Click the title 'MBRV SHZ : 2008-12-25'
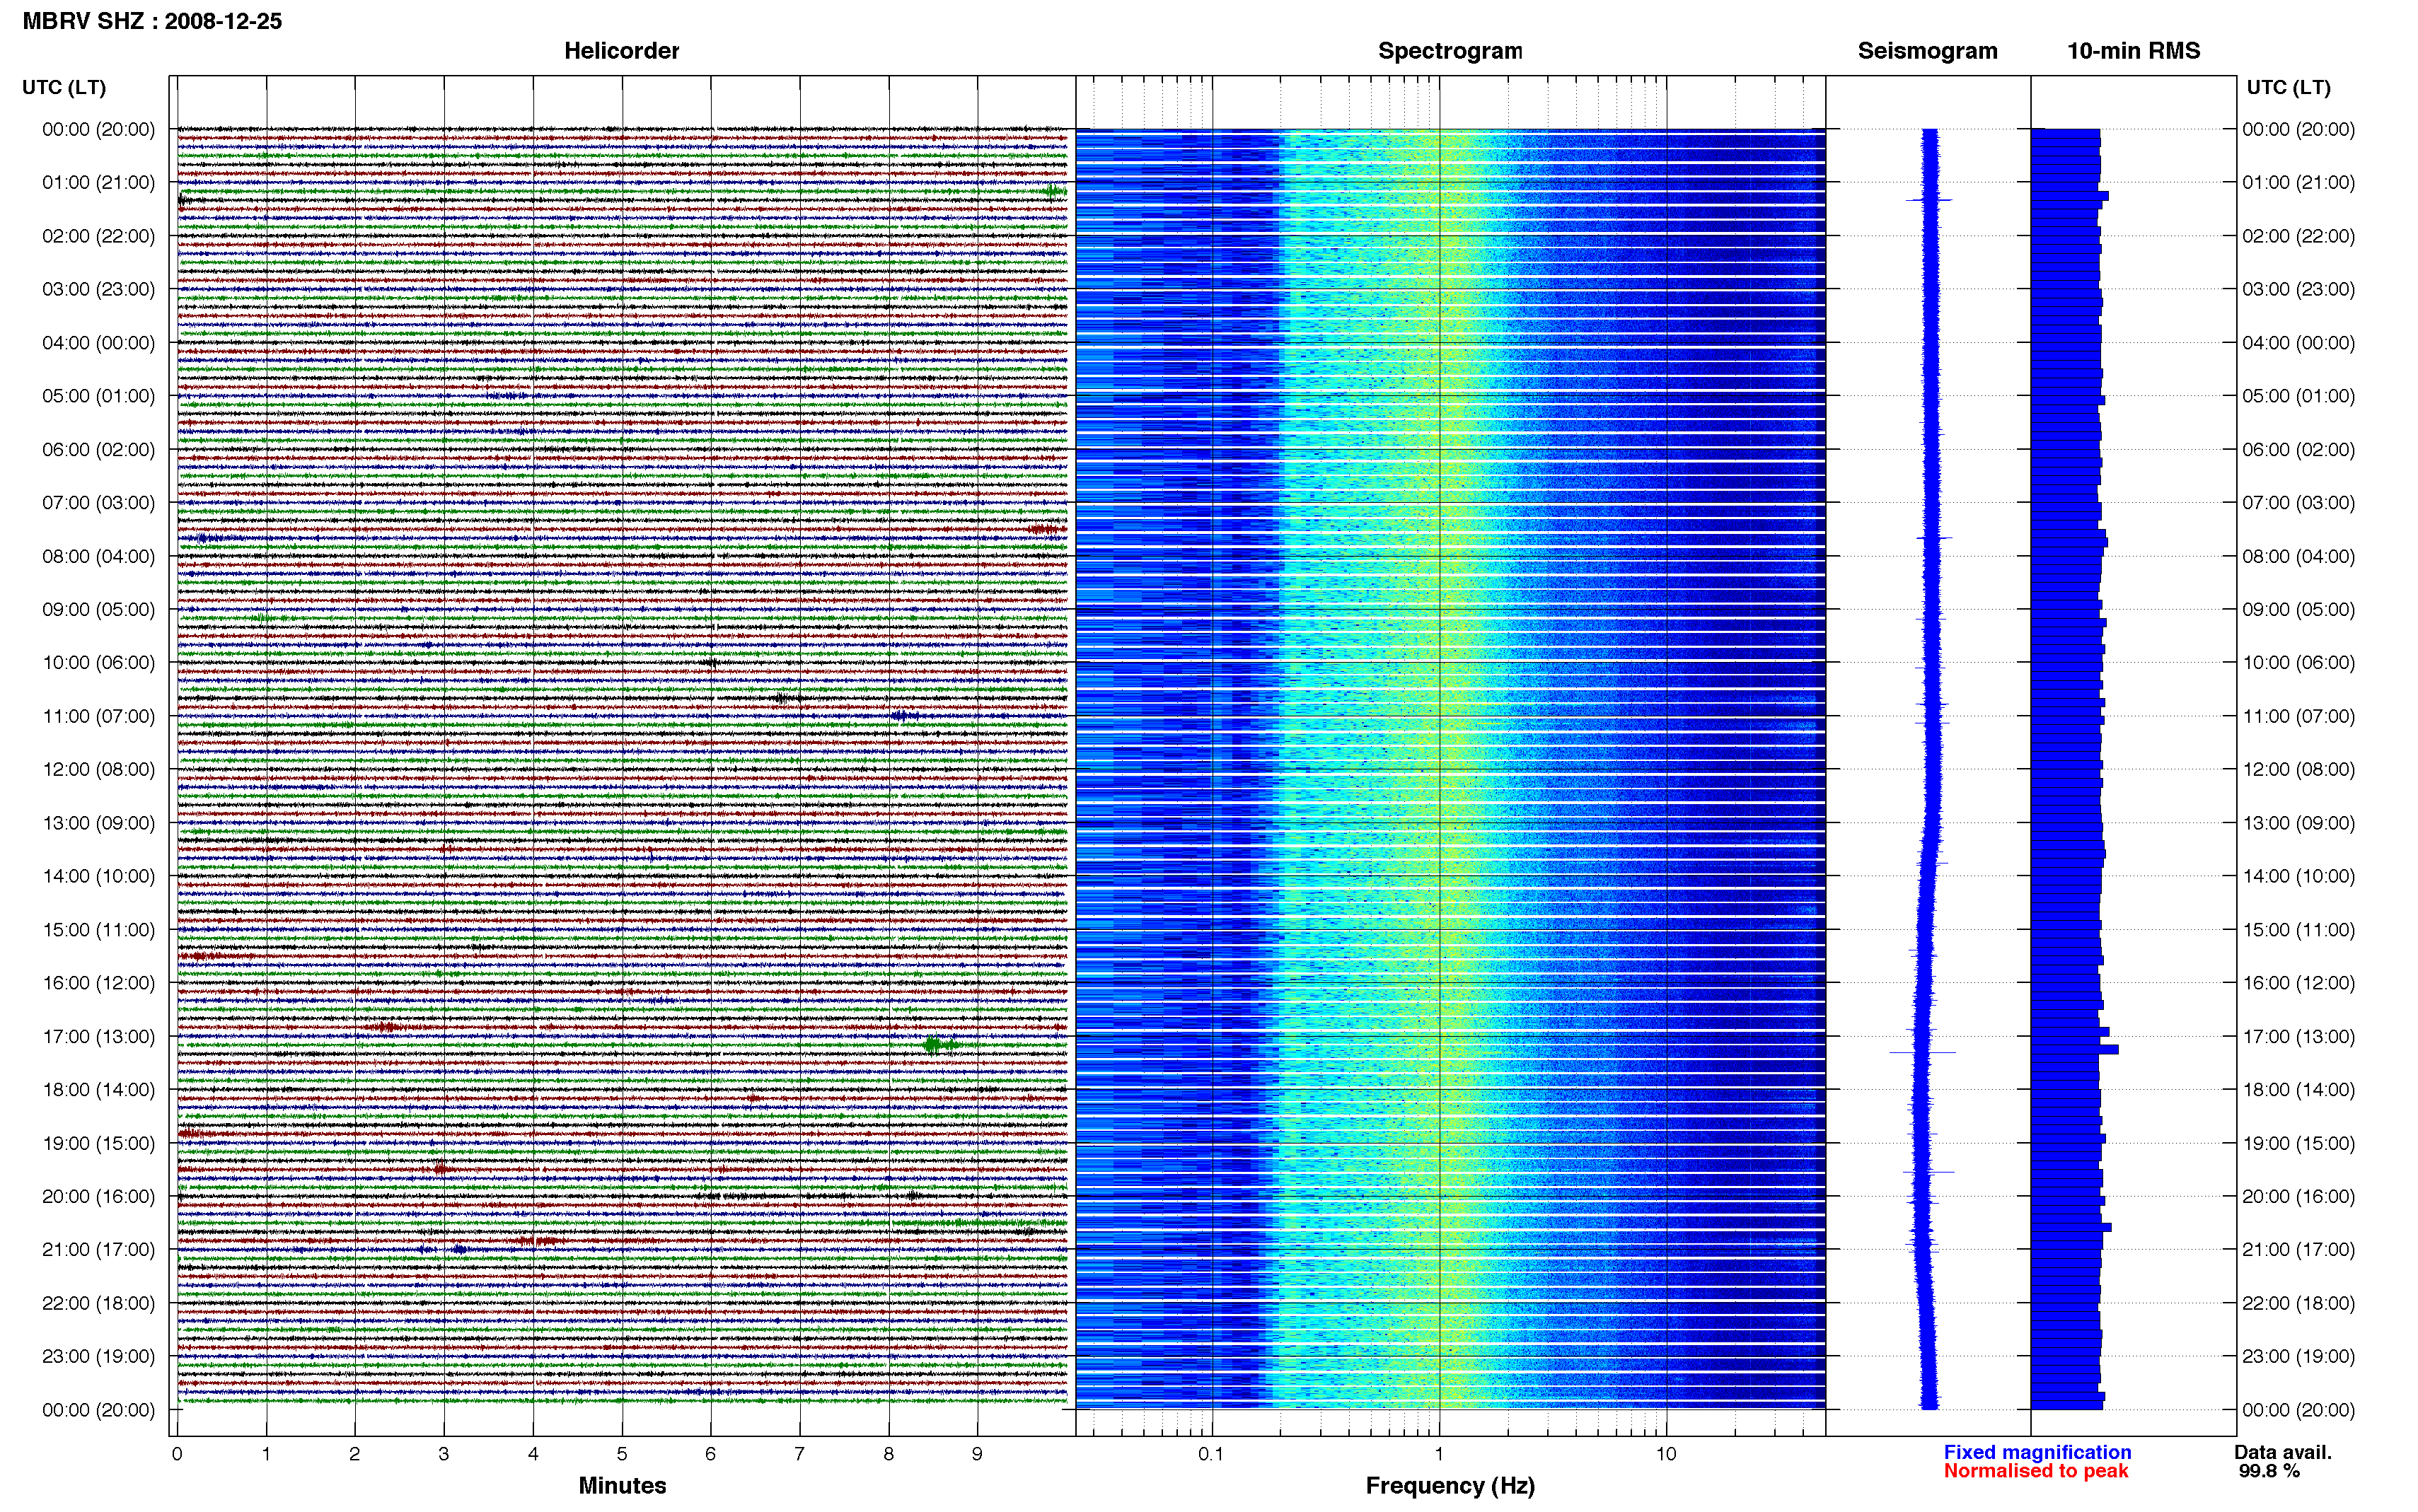 pyautogui.click(x=152, y=21)
